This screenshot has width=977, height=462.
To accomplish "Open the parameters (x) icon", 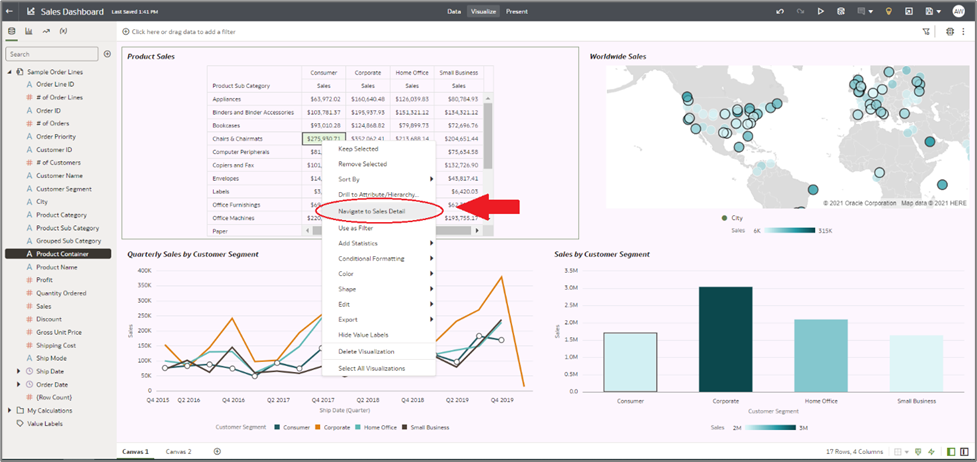I will tap(63, 31).
